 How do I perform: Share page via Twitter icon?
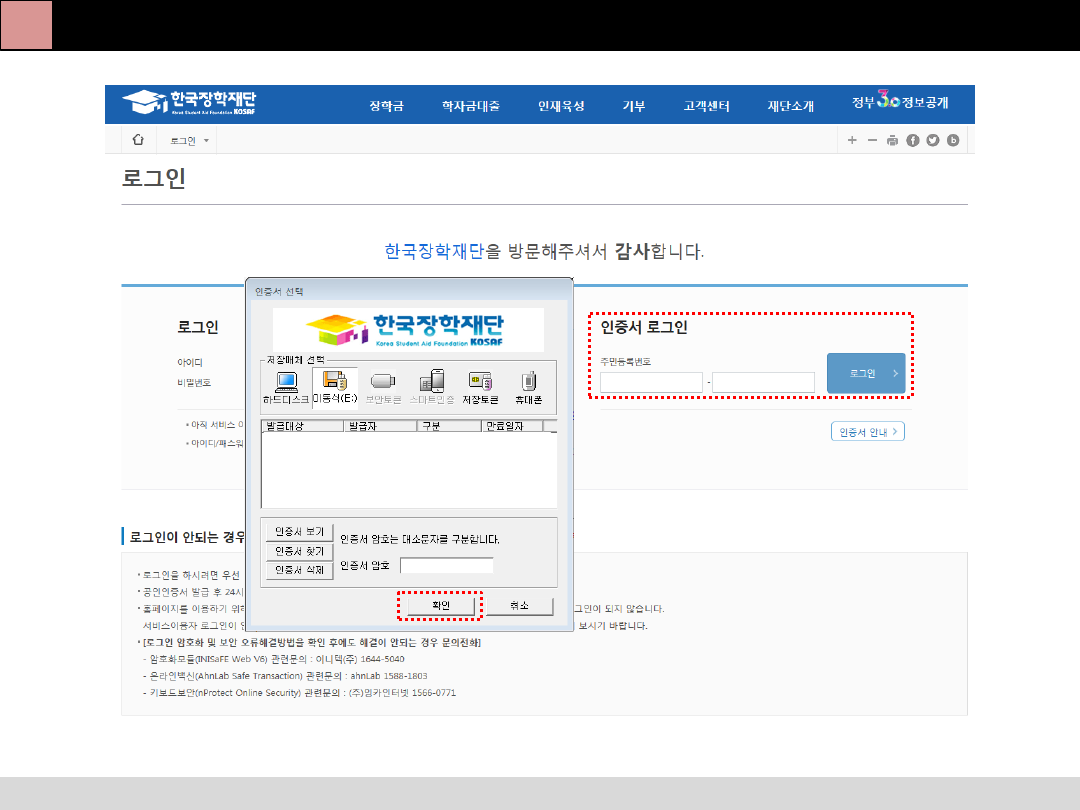(932, 141)
